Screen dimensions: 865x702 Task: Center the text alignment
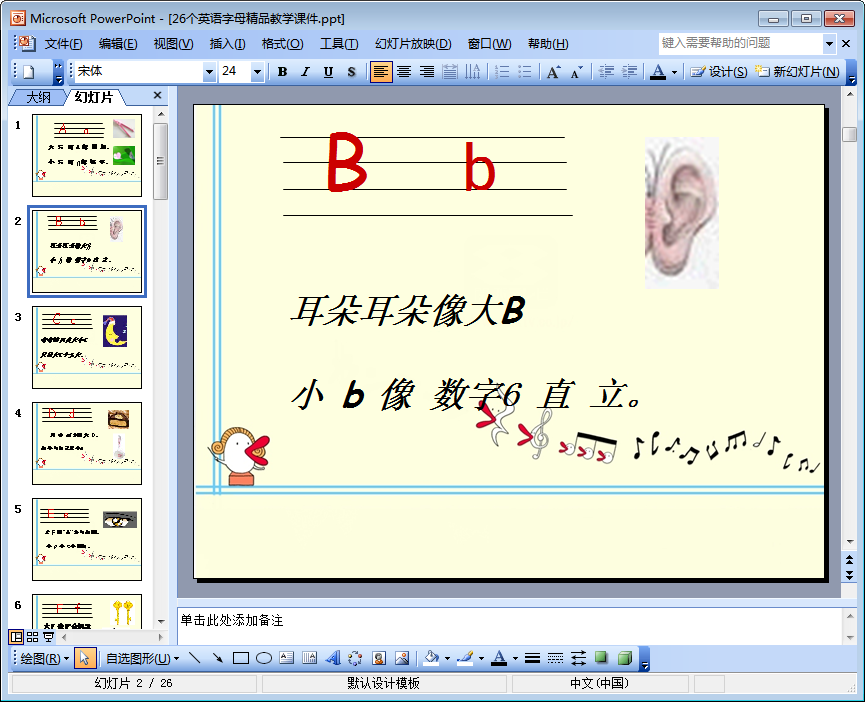[404, 72]
